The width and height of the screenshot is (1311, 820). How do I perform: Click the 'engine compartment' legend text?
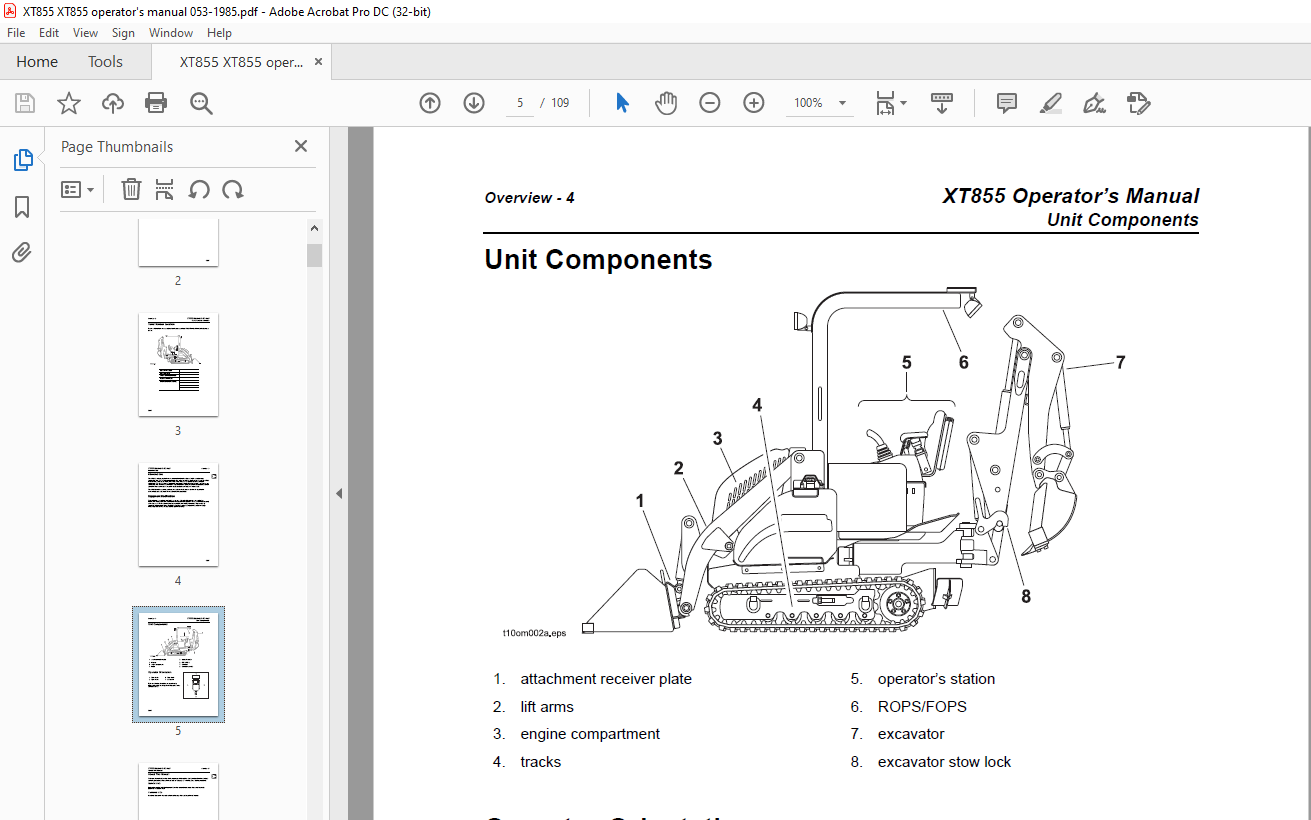coord(590,734)
